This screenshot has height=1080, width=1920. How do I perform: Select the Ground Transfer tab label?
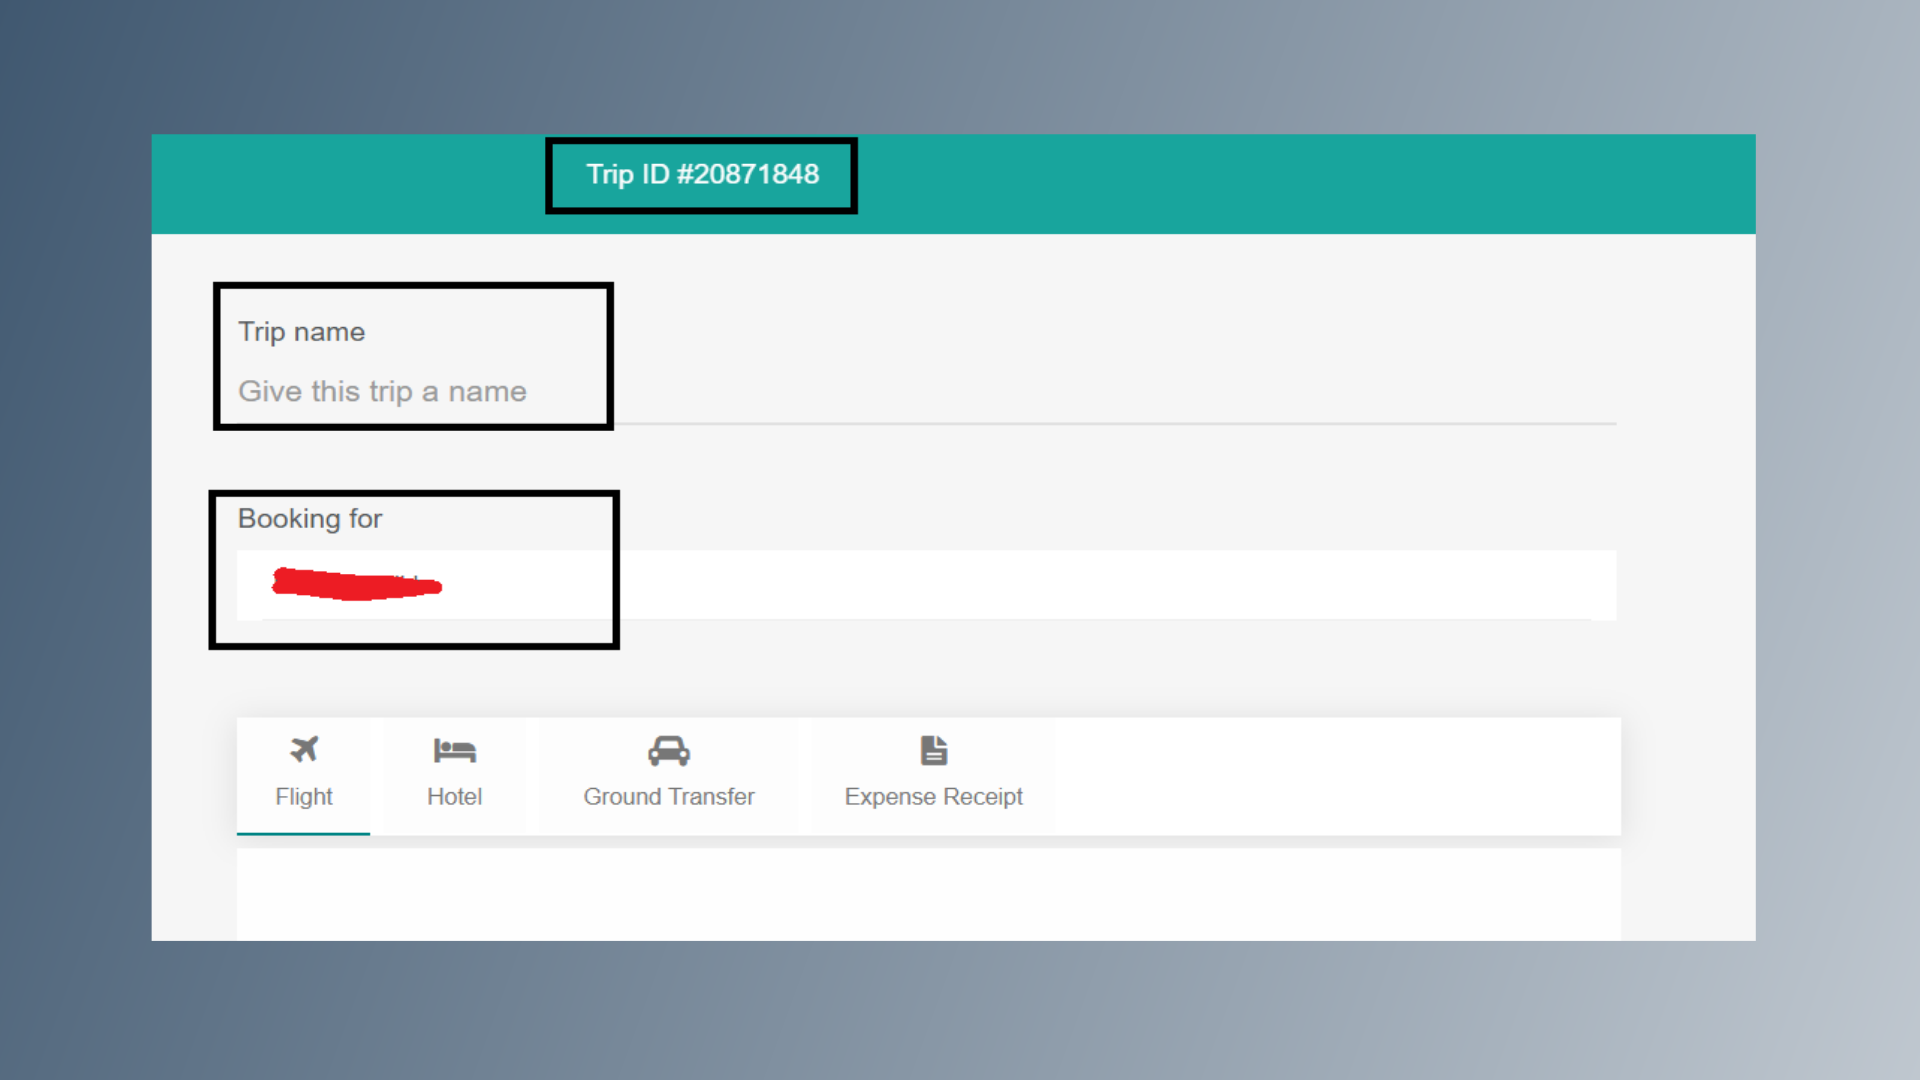[x=669, y=797]
